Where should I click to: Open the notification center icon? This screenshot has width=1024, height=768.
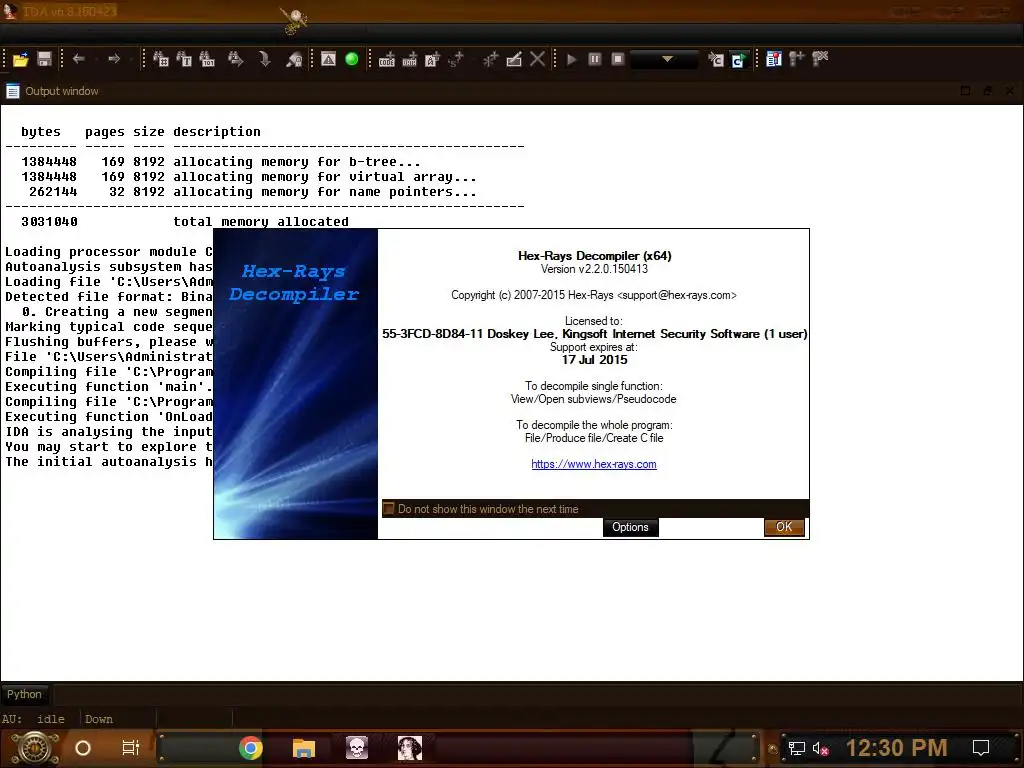pyautogui.click(x=981, y=748)
